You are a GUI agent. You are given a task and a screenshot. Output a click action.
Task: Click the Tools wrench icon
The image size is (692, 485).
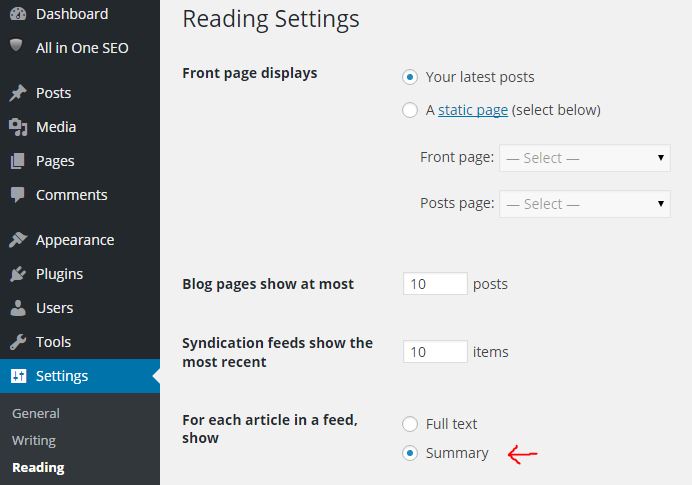[18, 342]
